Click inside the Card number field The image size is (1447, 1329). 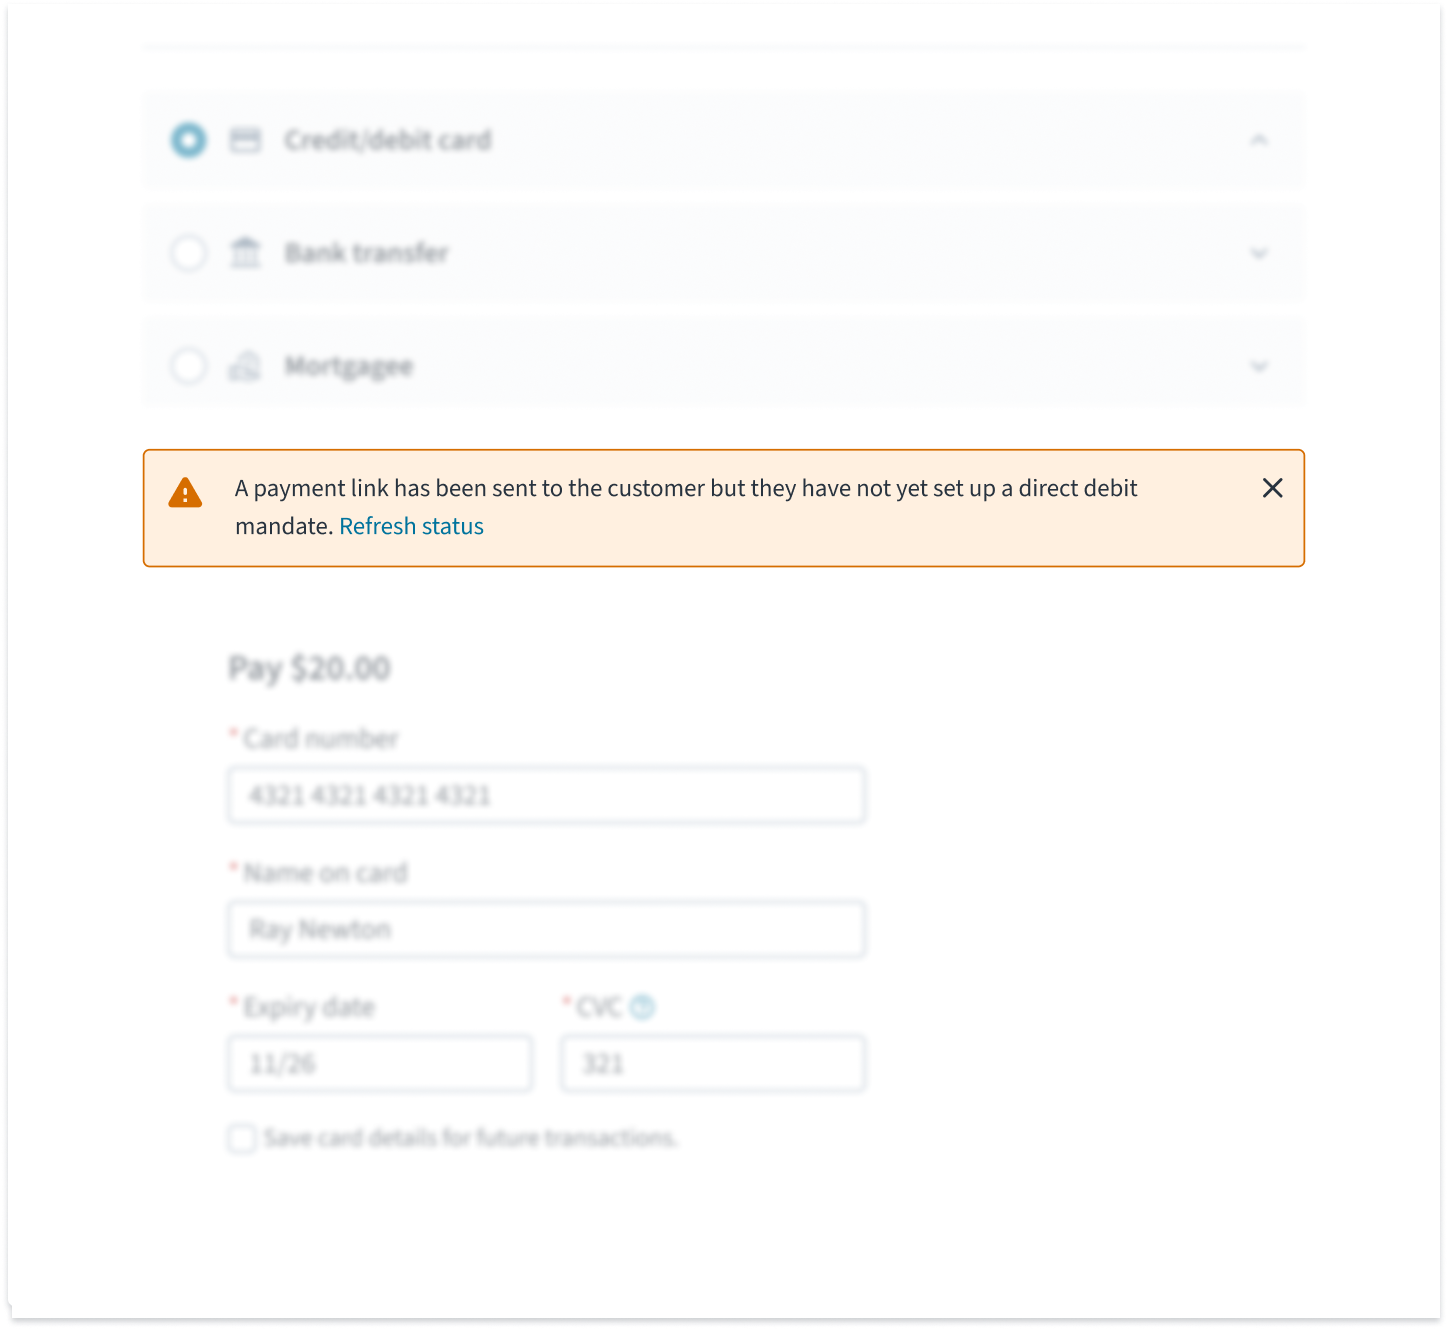pyautogui.click(x=546, y=795)
